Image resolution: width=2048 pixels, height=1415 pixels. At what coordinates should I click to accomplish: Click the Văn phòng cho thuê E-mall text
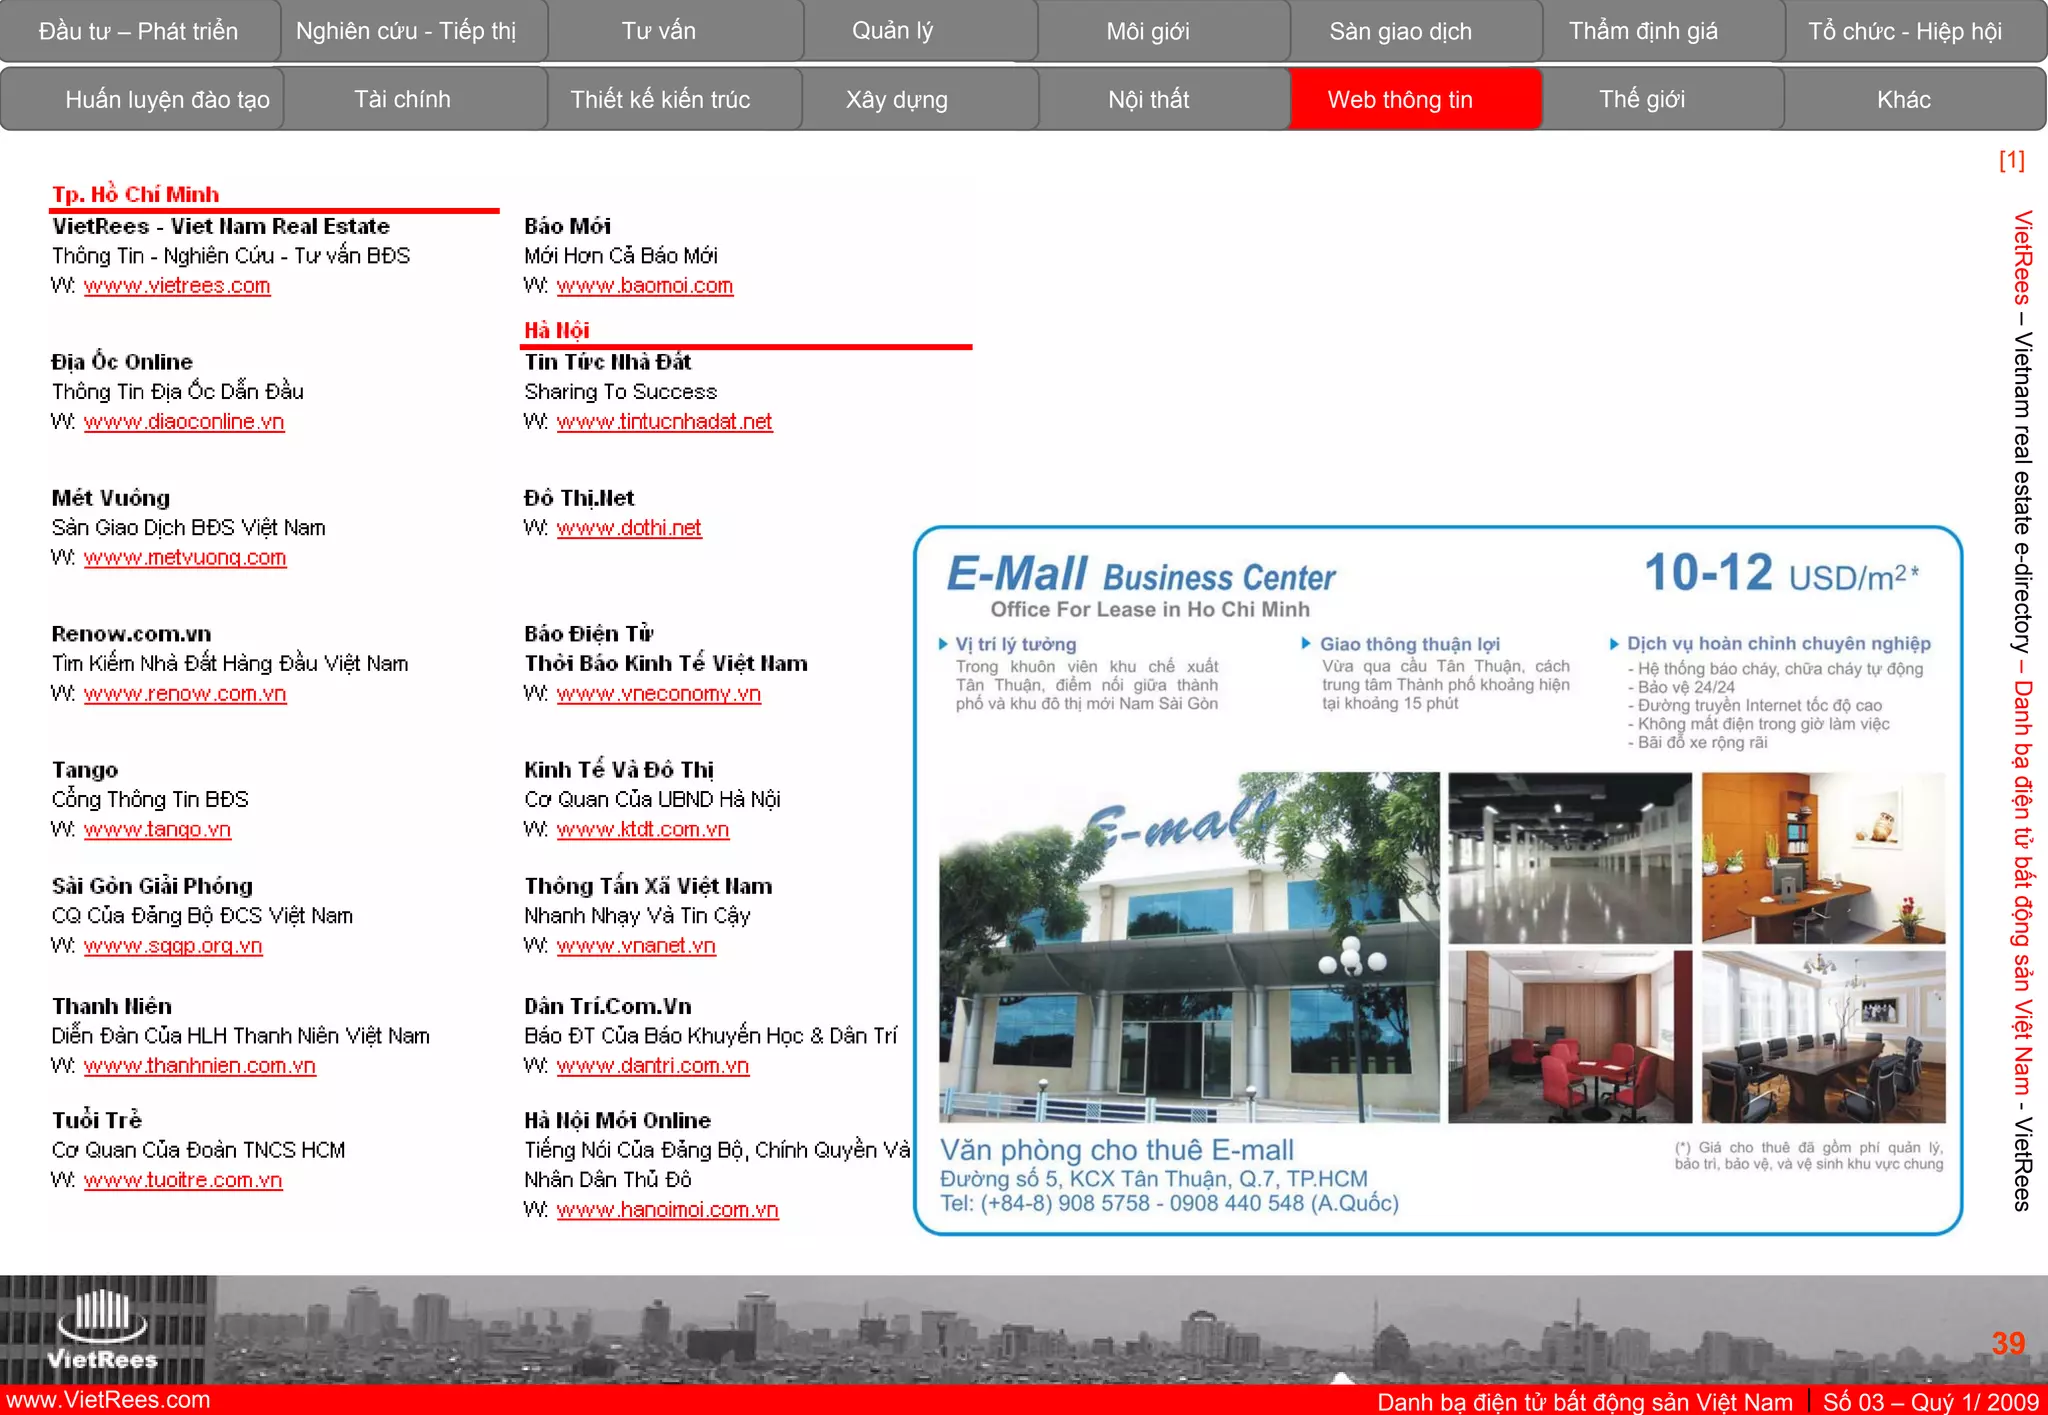click(1117, 1150)
